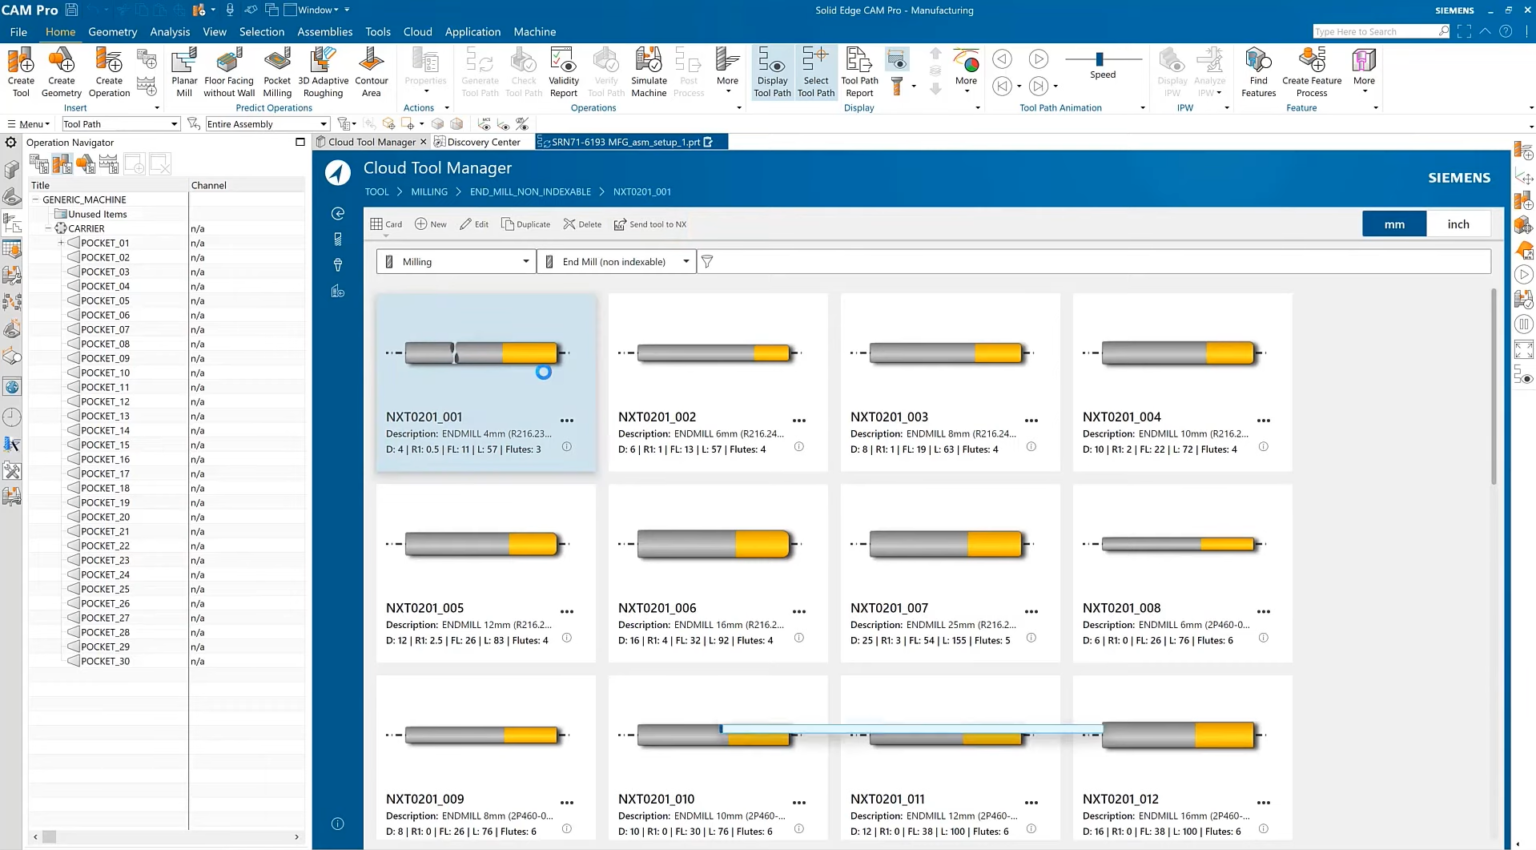Run the Validity Report
1536x850 pixels.
[563, 70]
